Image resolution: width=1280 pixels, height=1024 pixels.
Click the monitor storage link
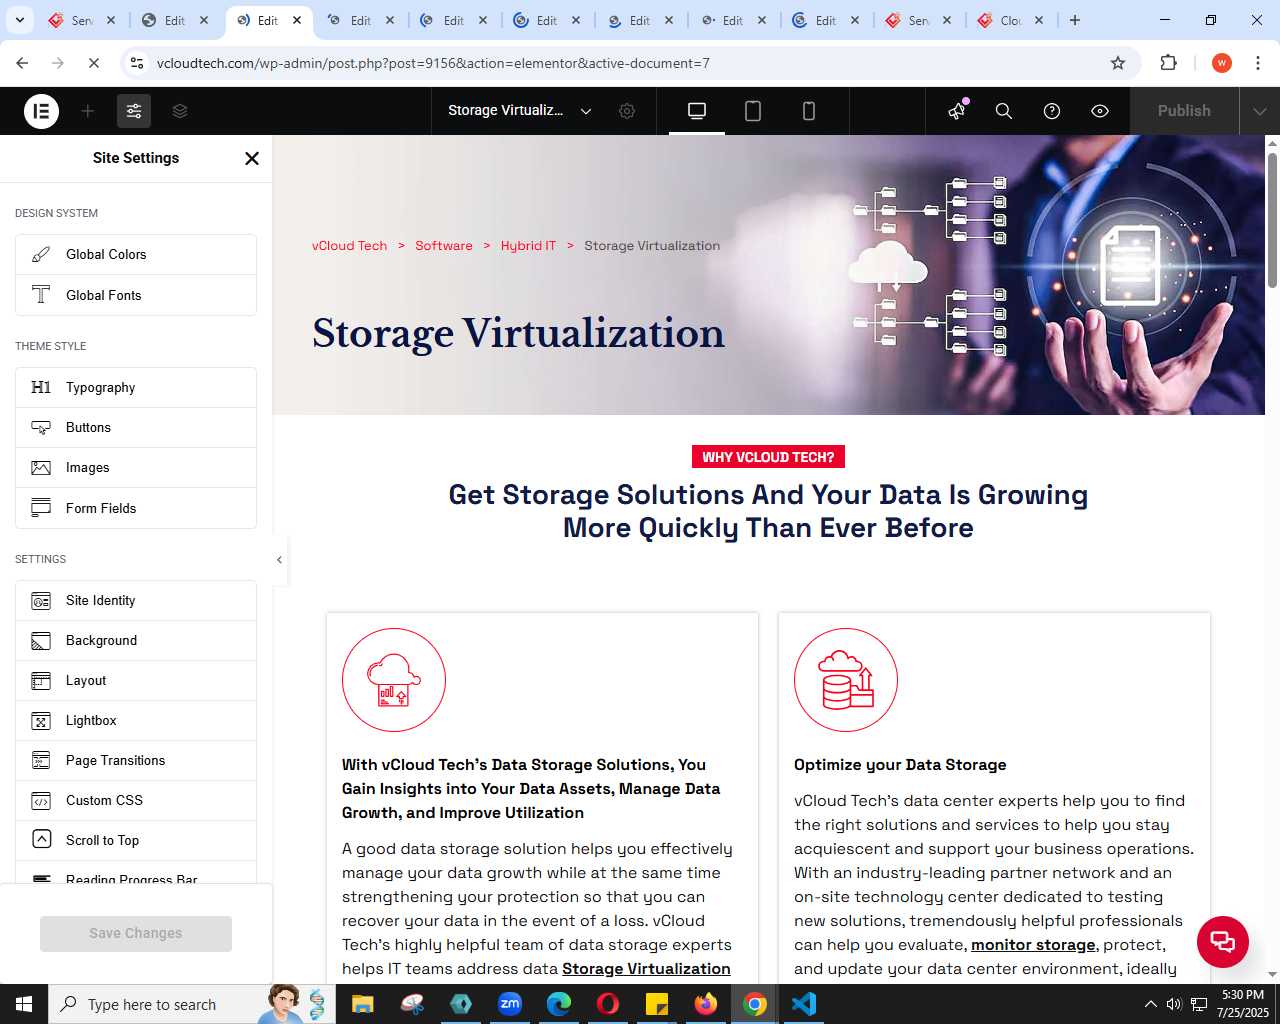(x=1033, y=945)
